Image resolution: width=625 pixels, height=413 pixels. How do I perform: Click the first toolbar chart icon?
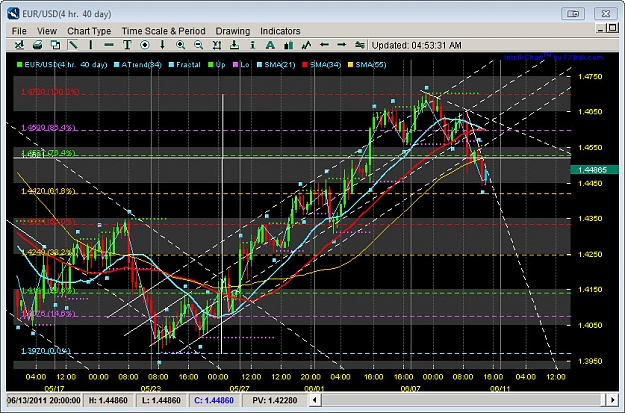19,45
